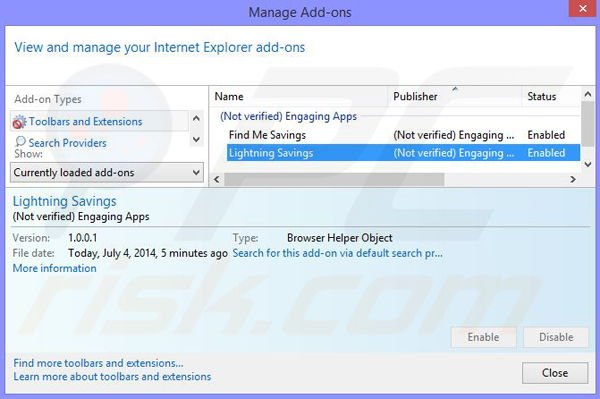Click publisher cell of Find Me Savings

pos(453,135)
